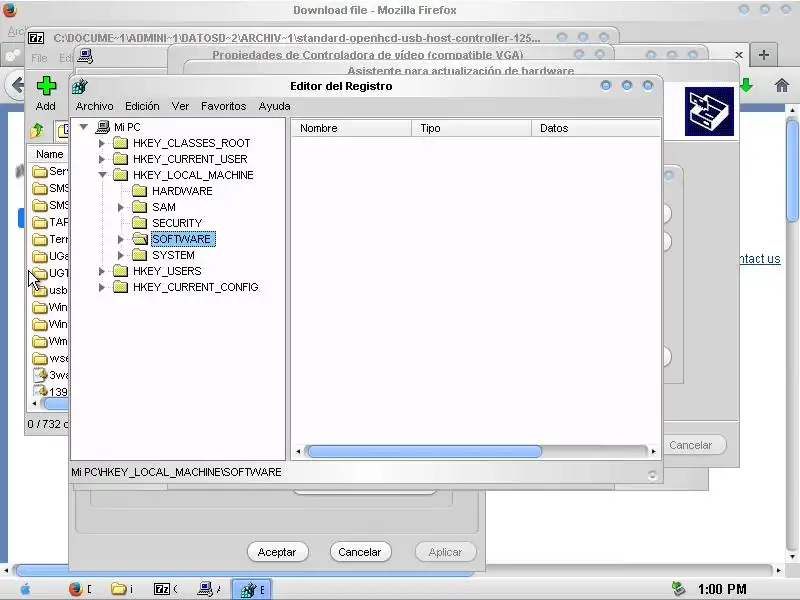Screen dimensions: 800x600
Task: Click the SYSTEM key folder icon
Action: coord(139,255)
